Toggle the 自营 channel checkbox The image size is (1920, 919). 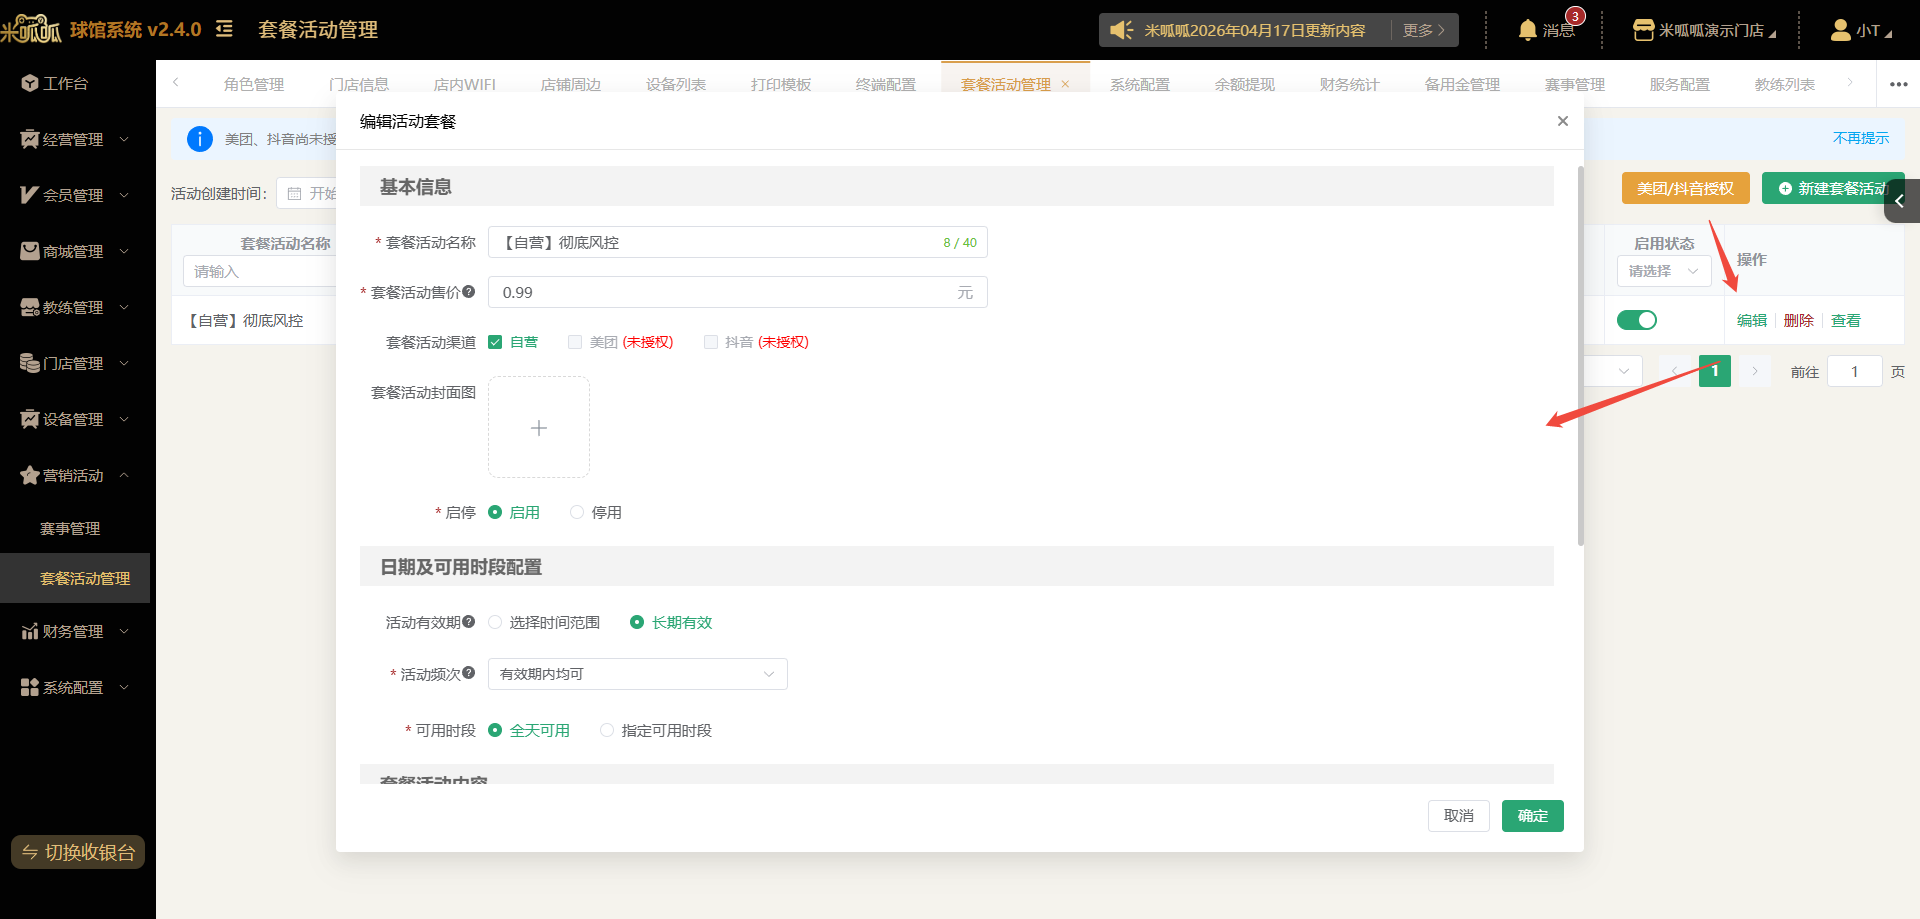495,342
